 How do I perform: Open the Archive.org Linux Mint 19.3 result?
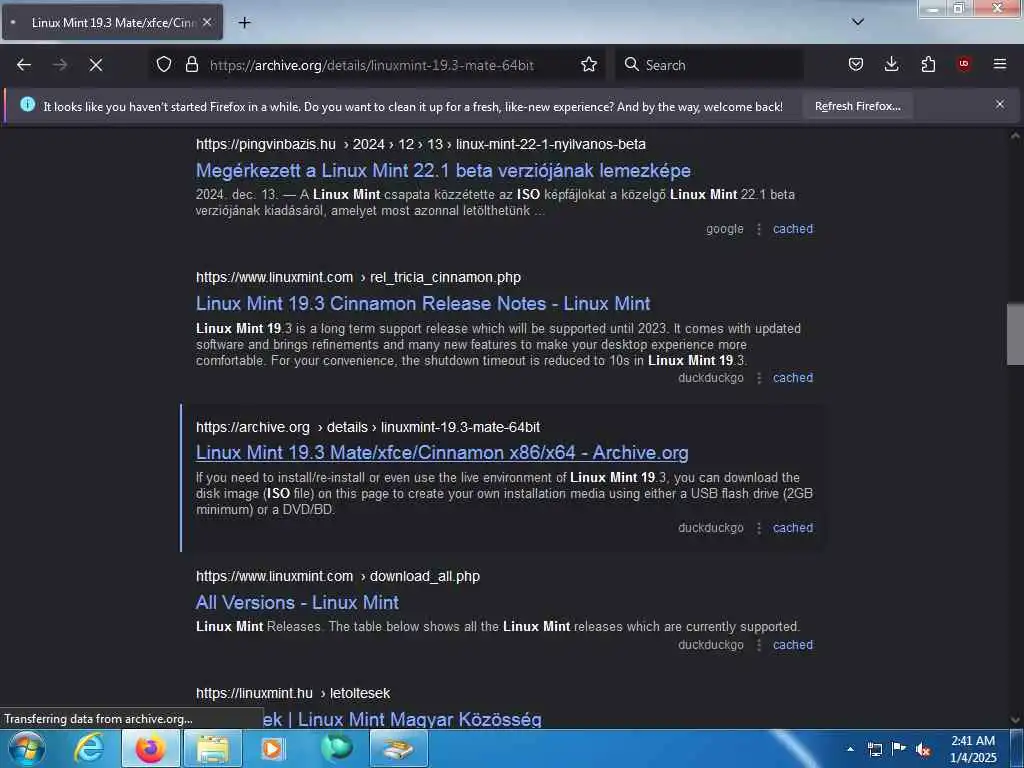pyautogui.click(x=442, y=453)
